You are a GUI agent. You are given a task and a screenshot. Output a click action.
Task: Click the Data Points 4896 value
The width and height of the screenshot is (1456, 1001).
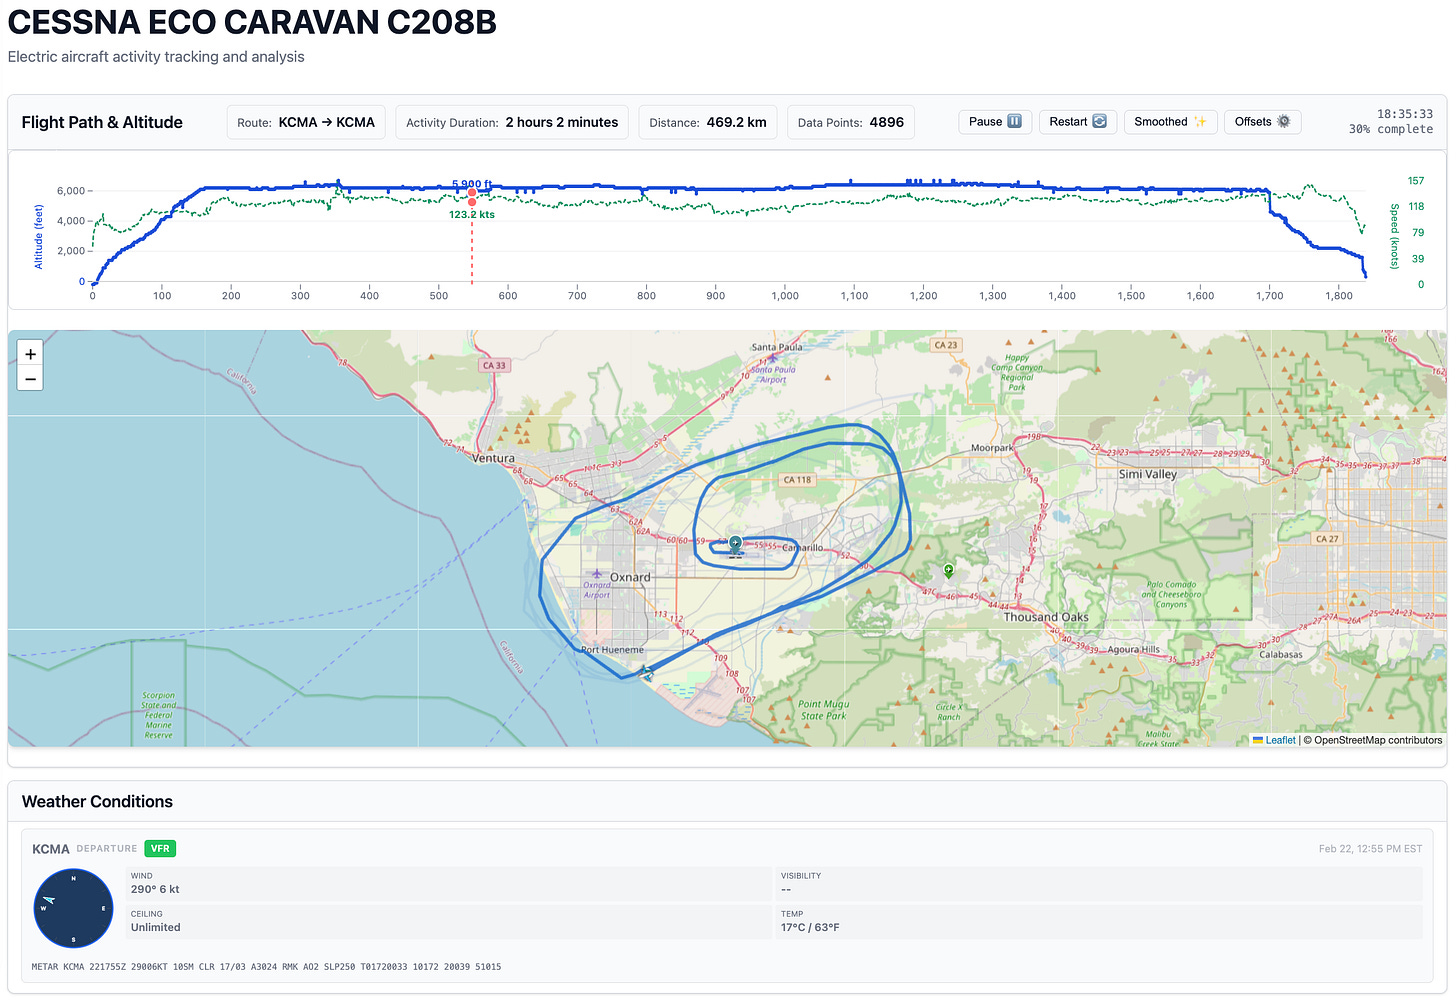point(851,122)
